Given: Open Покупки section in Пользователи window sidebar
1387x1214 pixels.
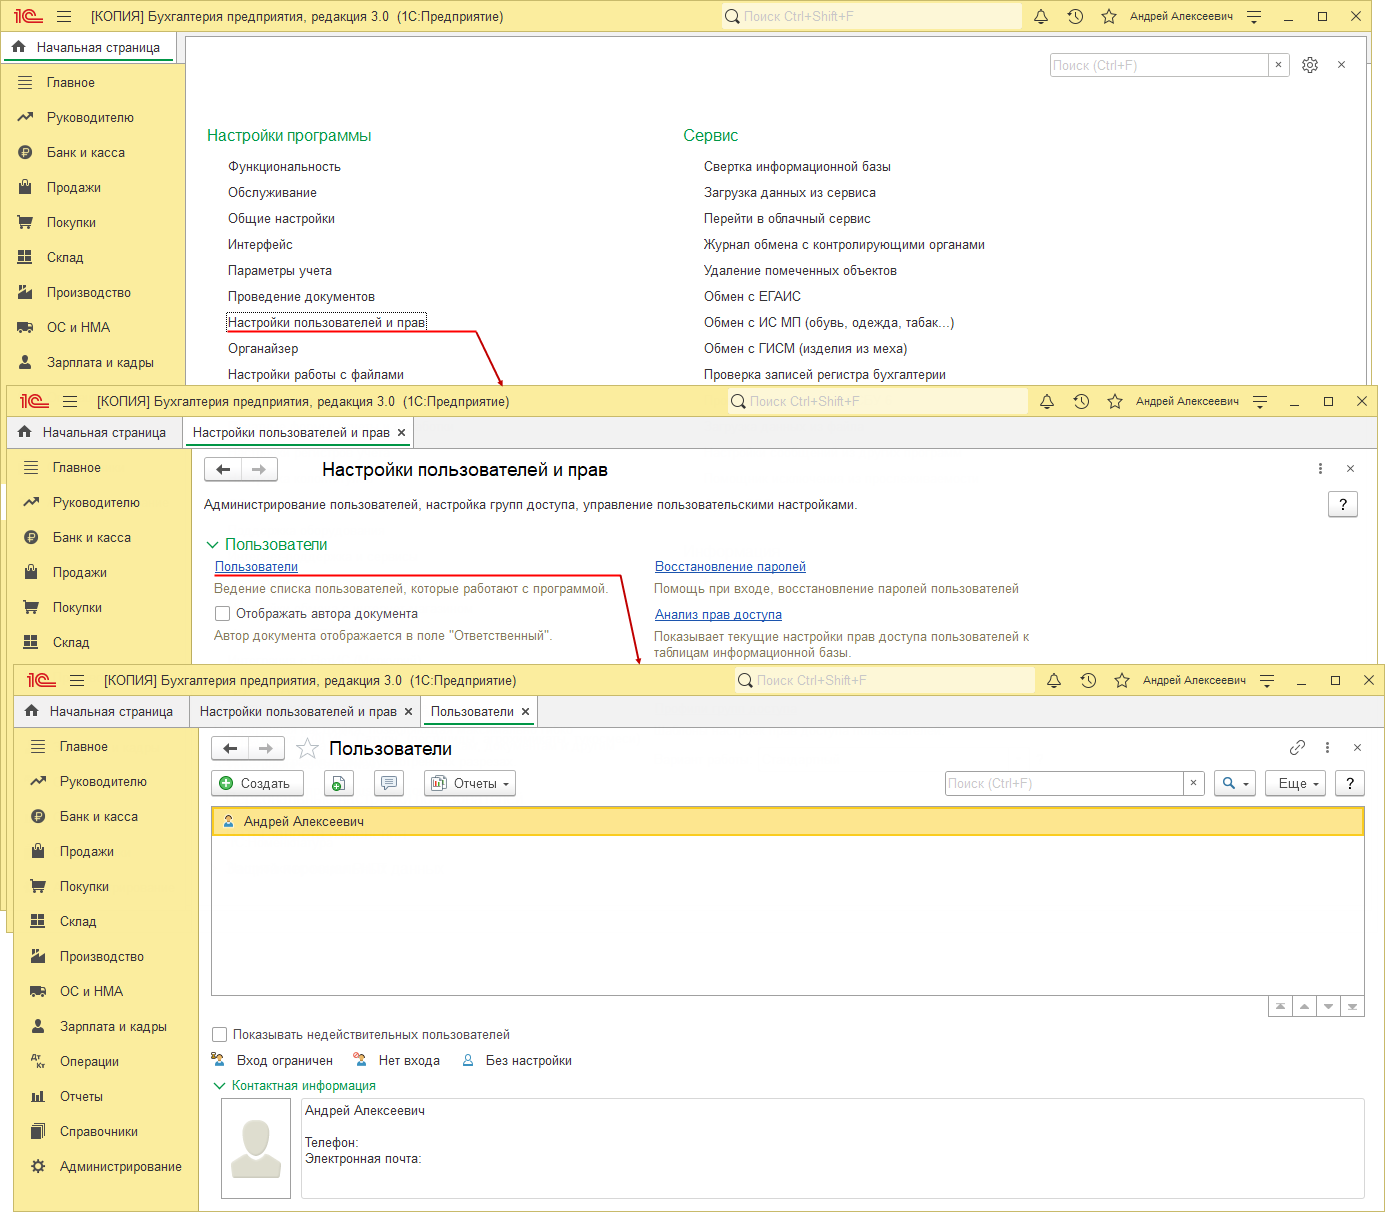Looking at the screenshot, I should tap(84, 887).
